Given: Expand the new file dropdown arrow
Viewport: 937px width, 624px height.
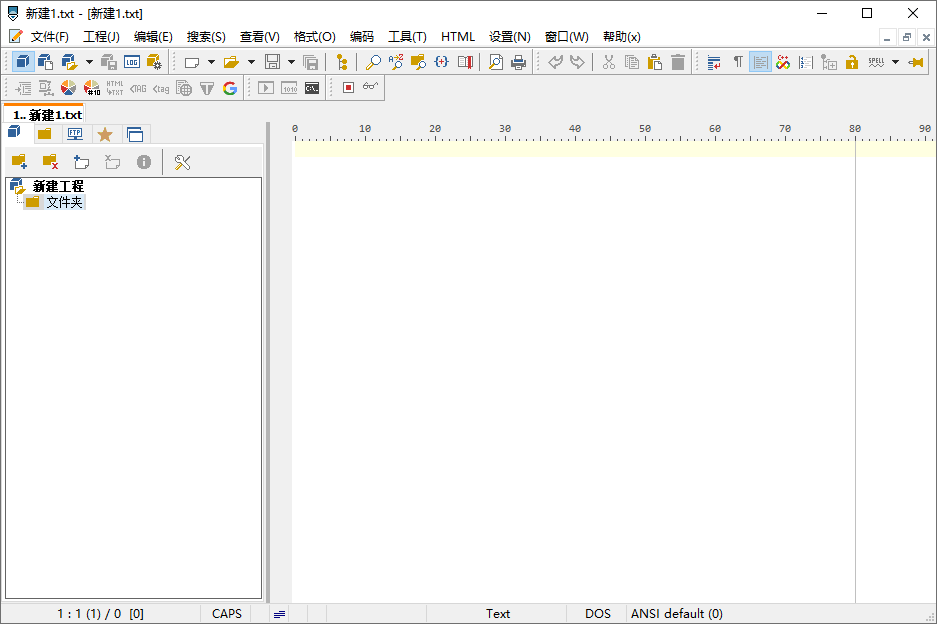Looking at the screenshot, I should tap(211, 62).
